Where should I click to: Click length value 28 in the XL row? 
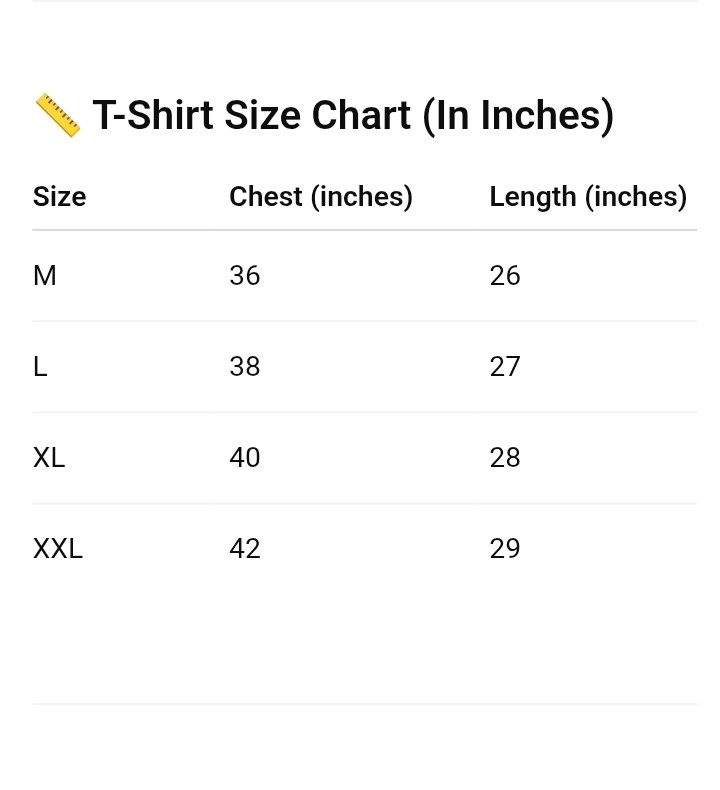tap(505, 458)
